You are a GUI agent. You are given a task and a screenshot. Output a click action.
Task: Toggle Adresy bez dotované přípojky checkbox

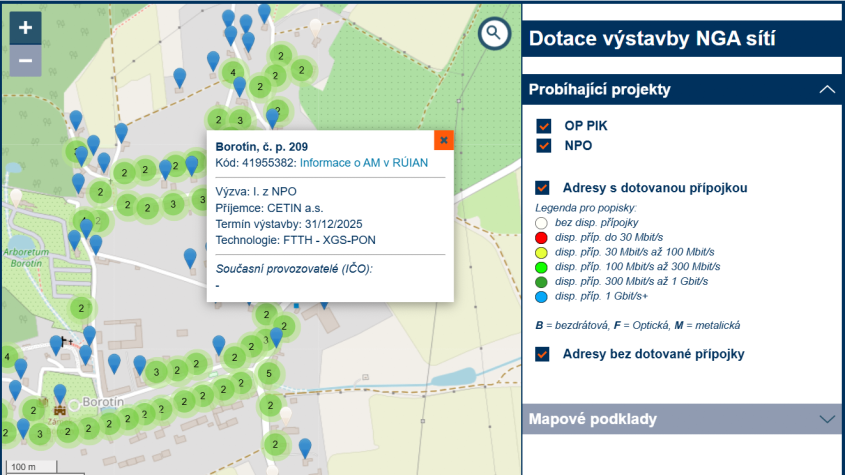click(543, 354)
